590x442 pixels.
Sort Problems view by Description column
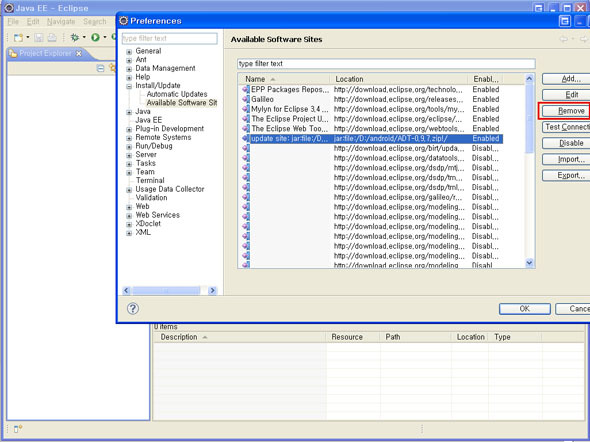click(240, 337)
